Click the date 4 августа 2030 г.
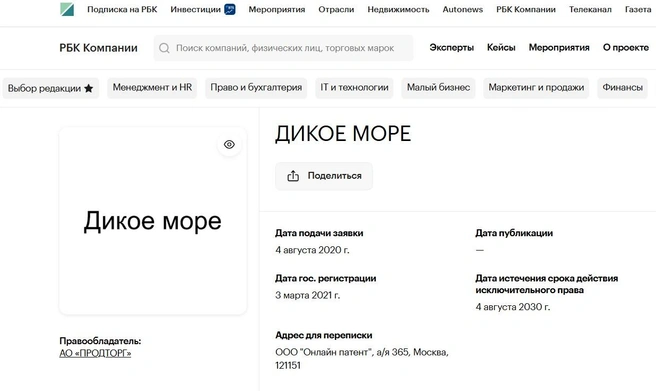This screenshot has height=391, width=656. pos(512,307)
